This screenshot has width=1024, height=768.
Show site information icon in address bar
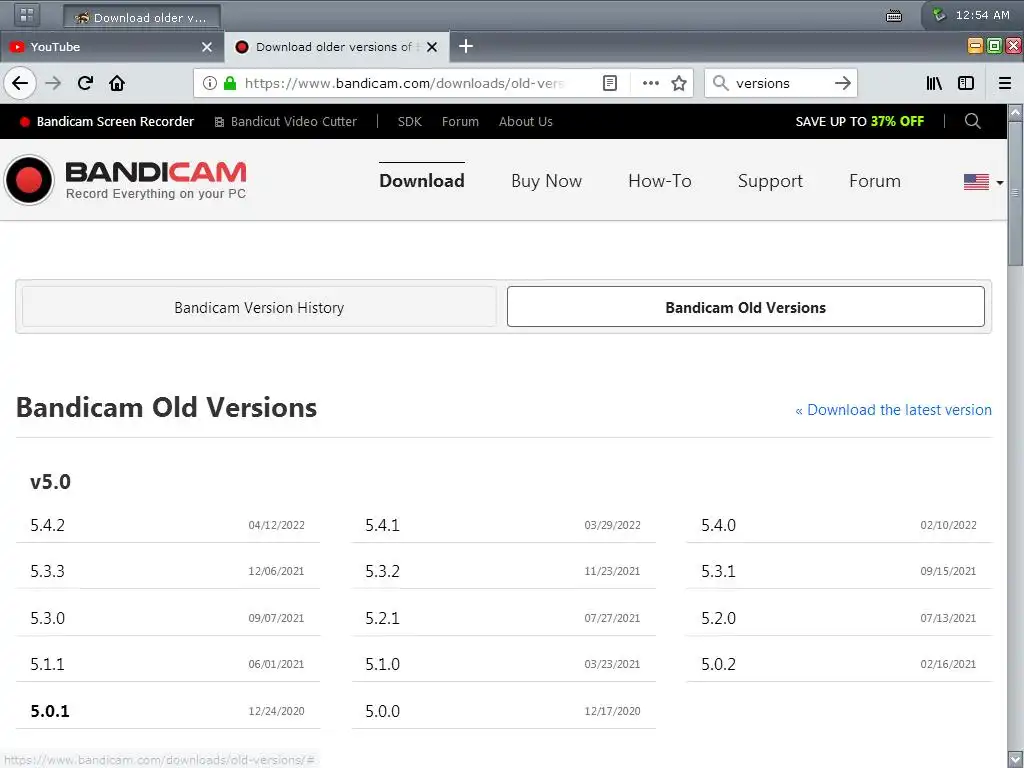click(210, 84)
